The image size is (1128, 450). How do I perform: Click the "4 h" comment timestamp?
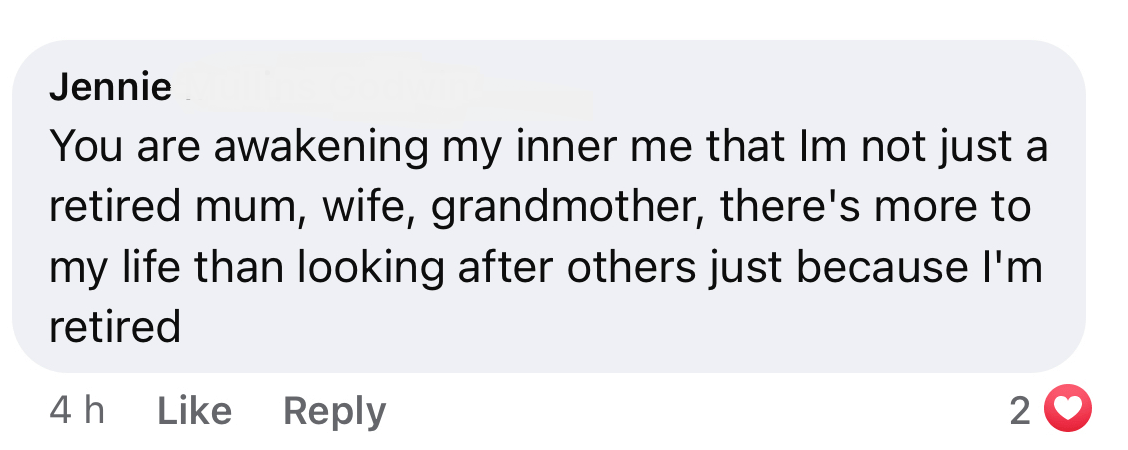tap(77, 411)
